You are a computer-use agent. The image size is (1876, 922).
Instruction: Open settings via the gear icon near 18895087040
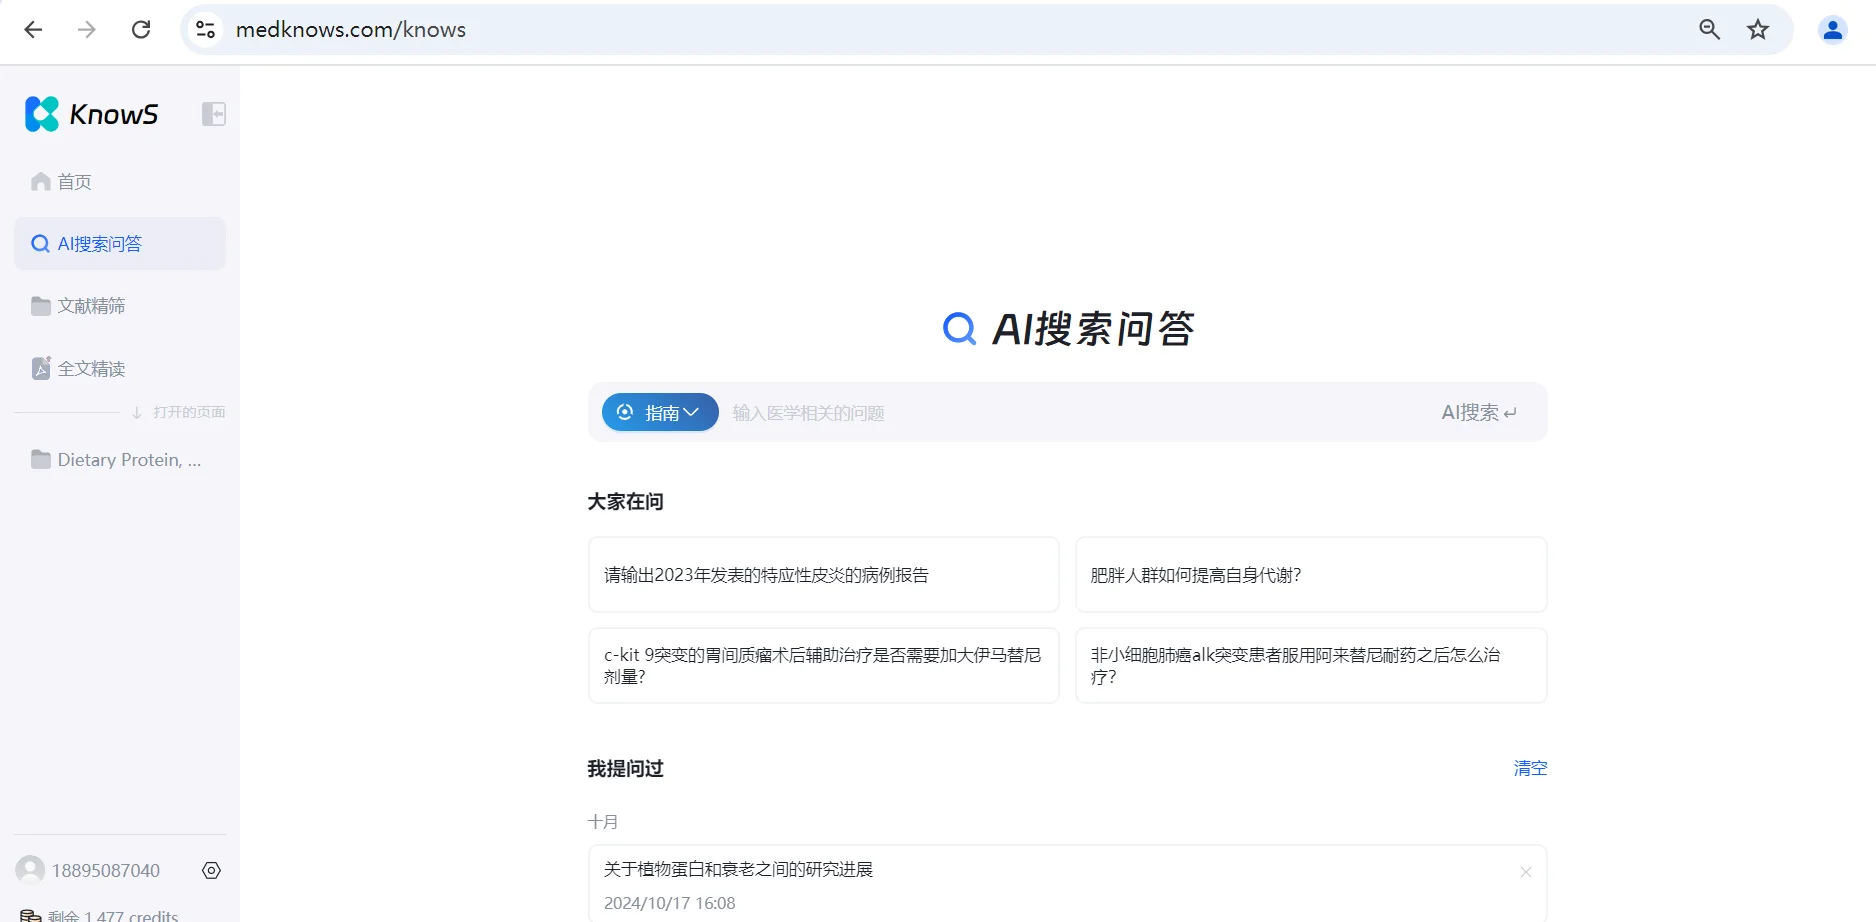point(210,870)
